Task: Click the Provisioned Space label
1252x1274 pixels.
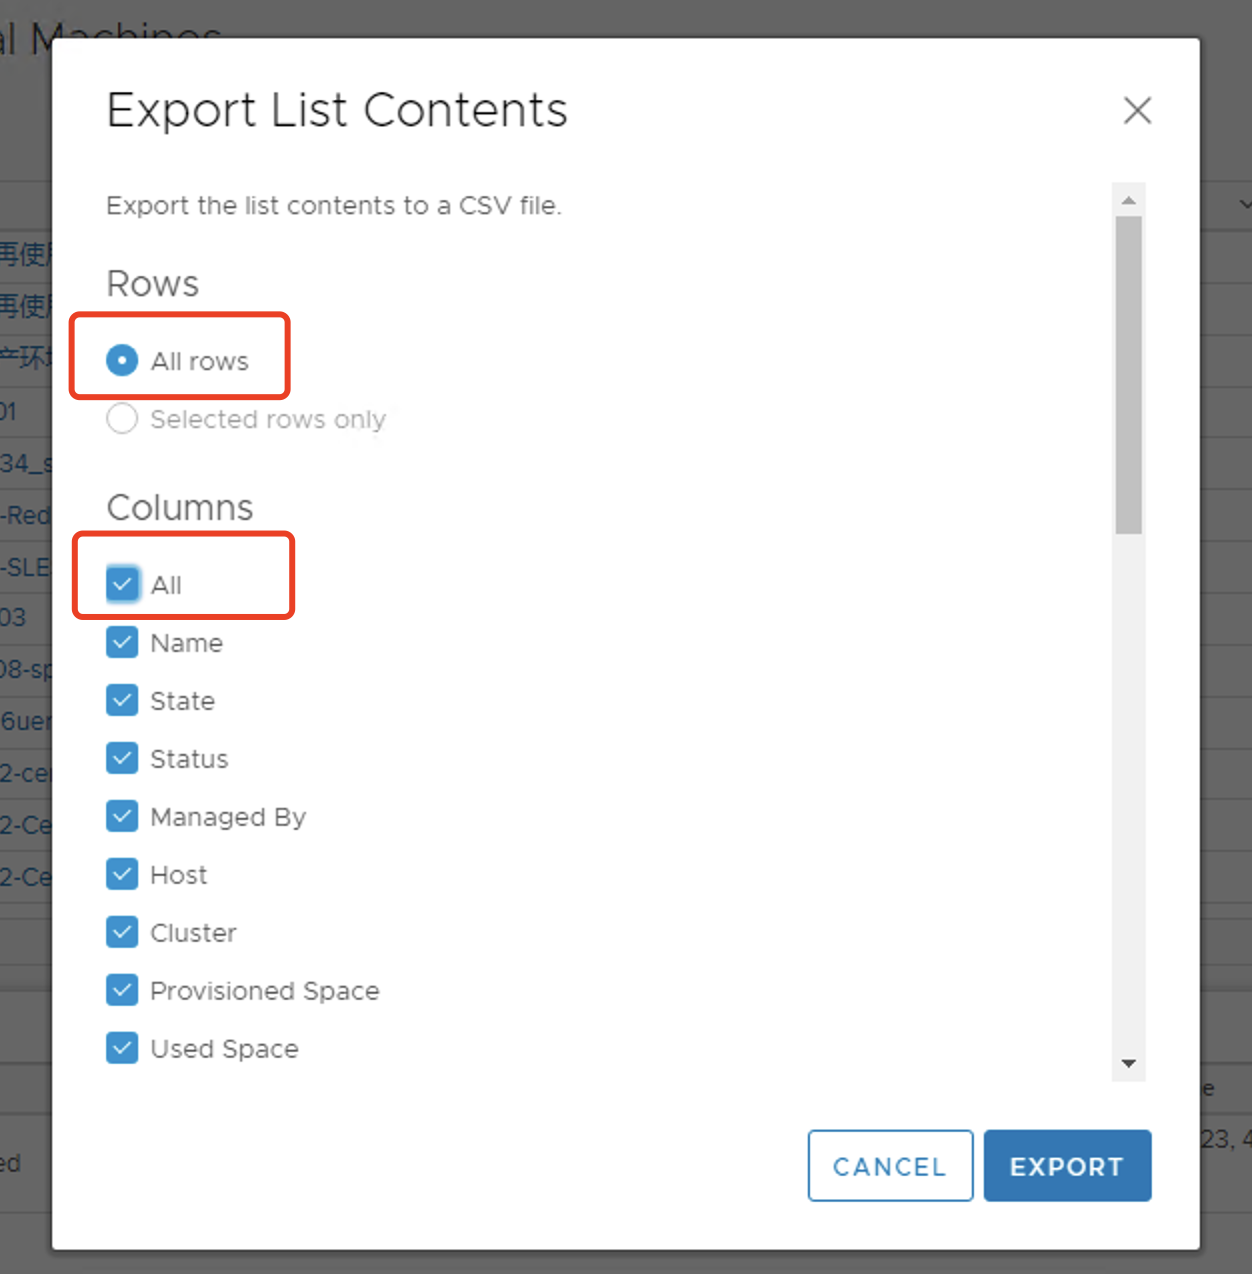Action: [x=265, y=991]
